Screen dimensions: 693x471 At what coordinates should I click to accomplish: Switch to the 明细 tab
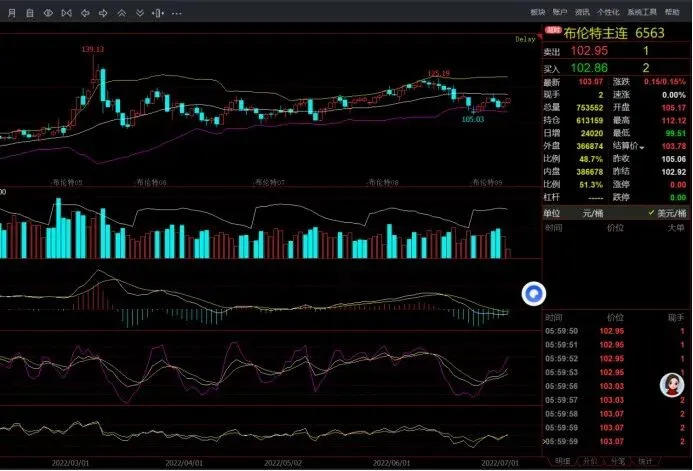(562, 461)
